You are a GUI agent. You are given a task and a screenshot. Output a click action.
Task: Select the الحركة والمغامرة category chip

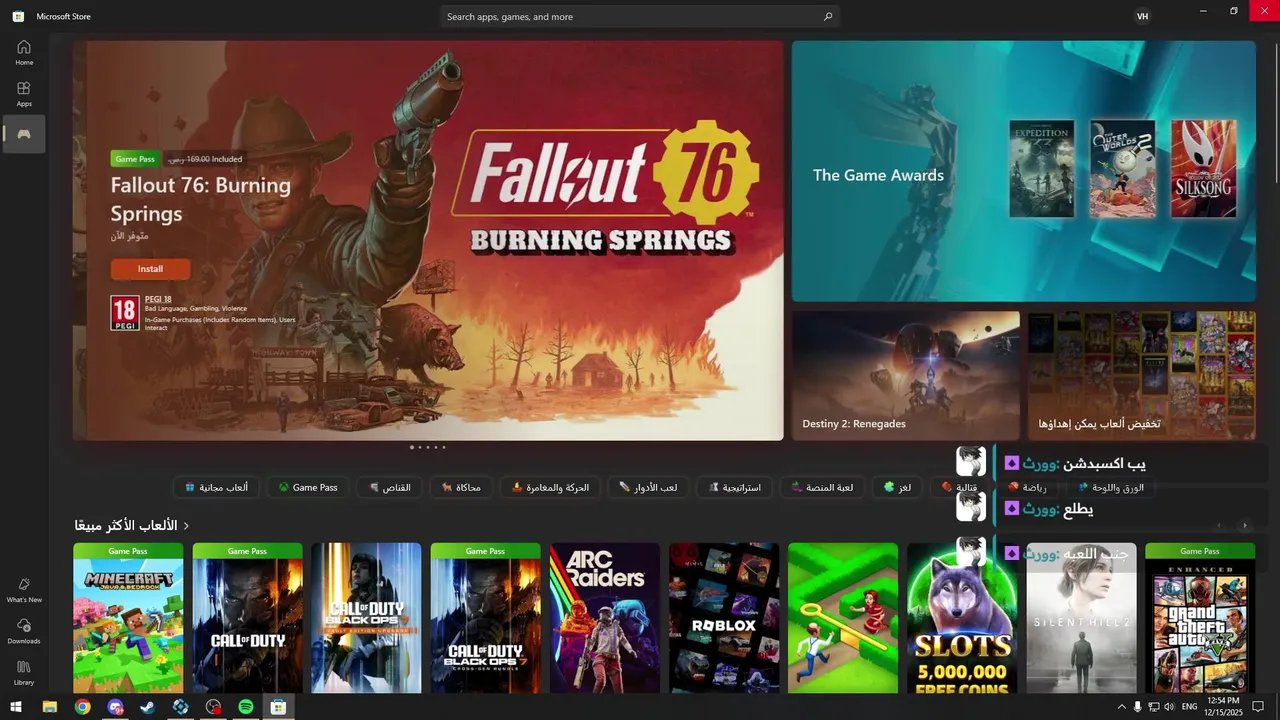[550, 488]
